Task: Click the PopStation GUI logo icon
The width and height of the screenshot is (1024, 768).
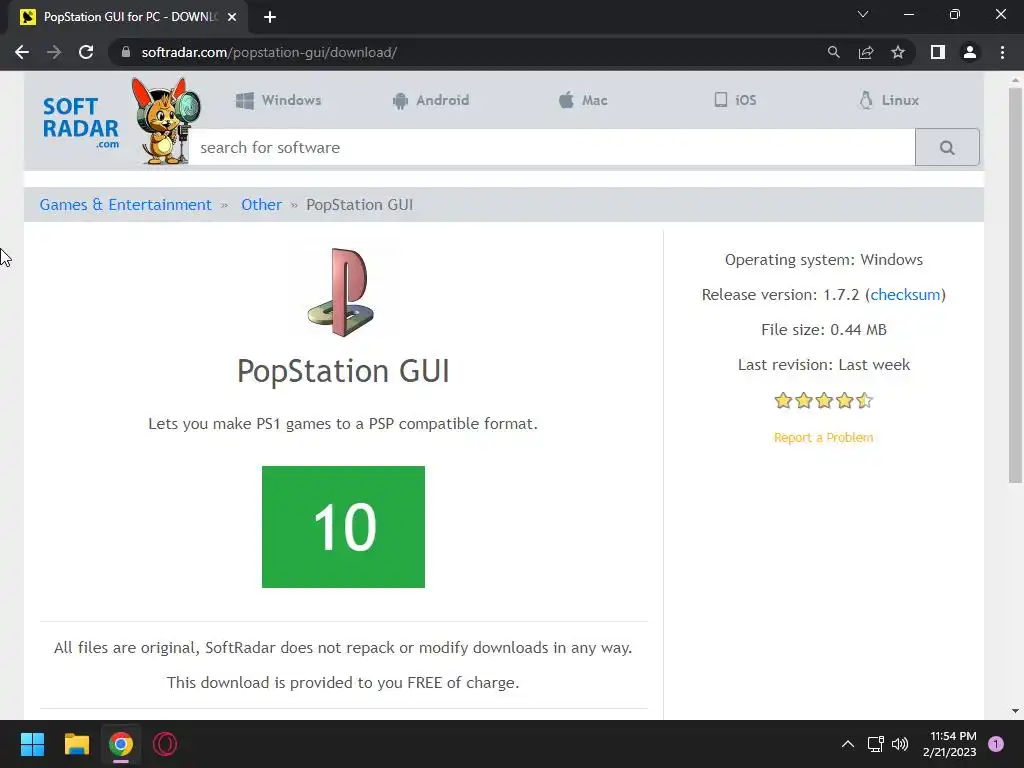Action: (341, 293)
